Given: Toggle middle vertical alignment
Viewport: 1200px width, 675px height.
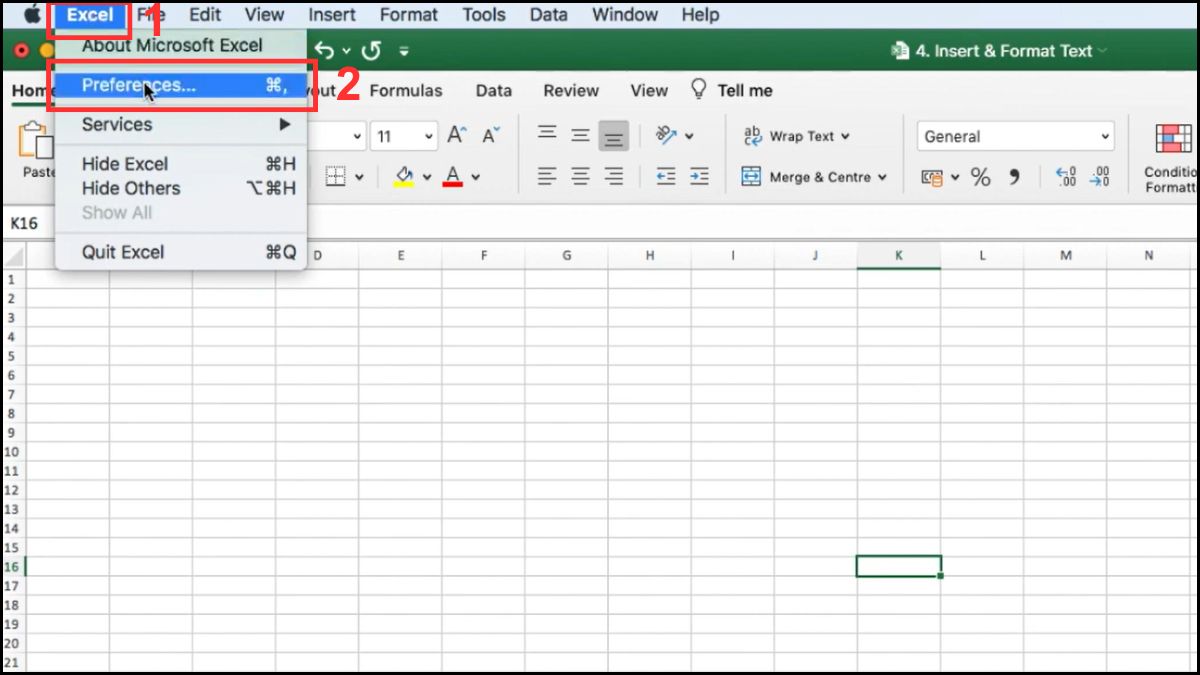Looking at the screenshot, I should coord(581,133).
